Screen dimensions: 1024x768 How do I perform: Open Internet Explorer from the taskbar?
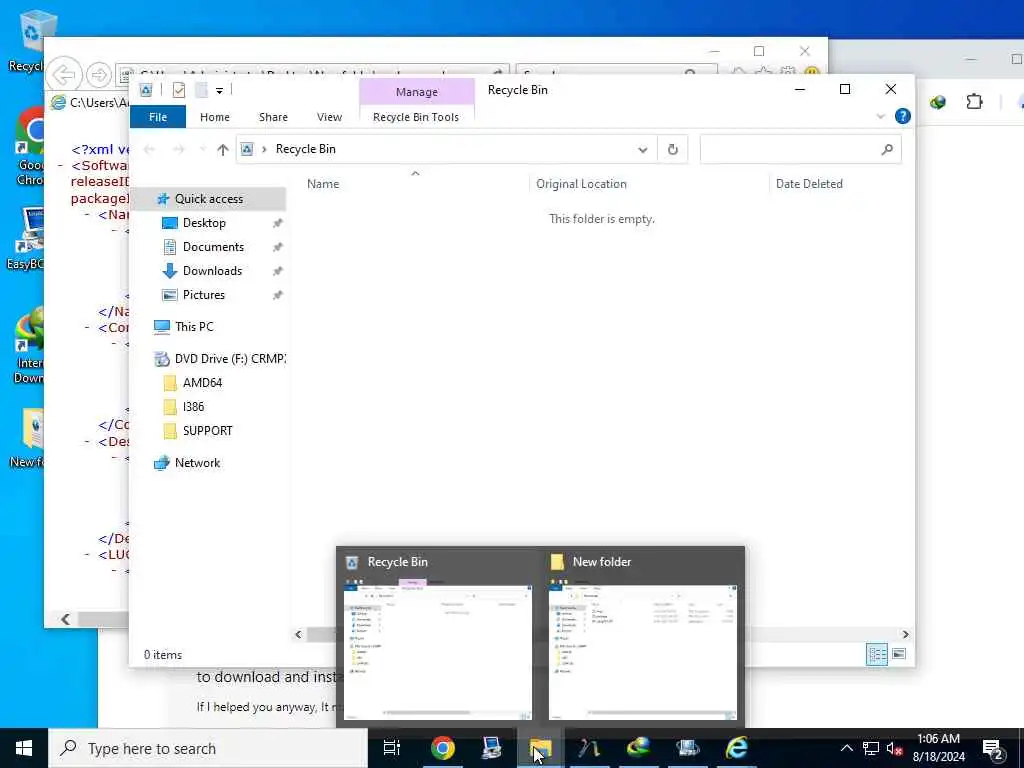coord(737,748)
